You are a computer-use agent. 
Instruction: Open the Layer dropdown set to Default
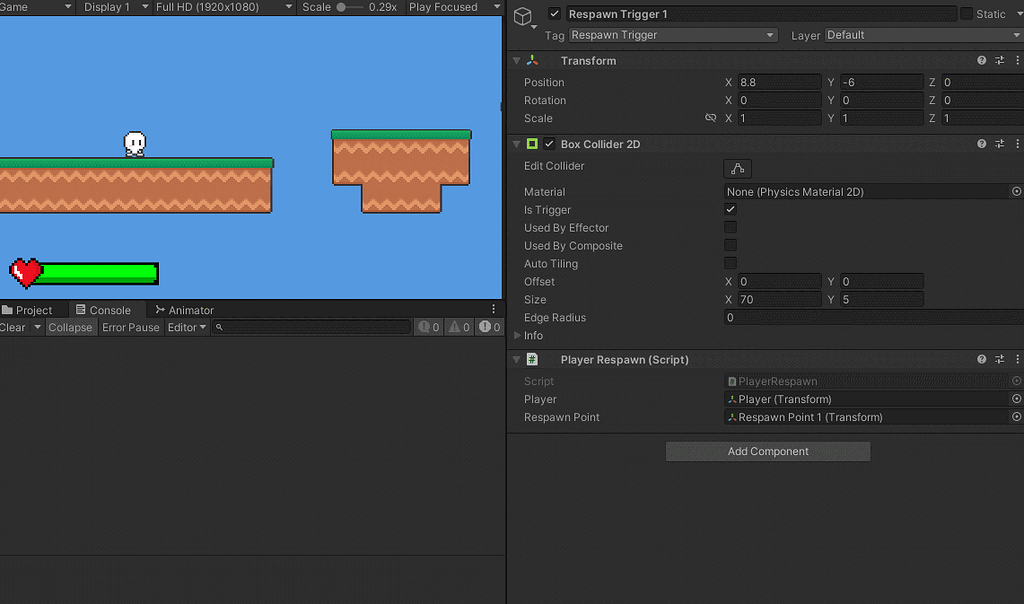[920, 34]
